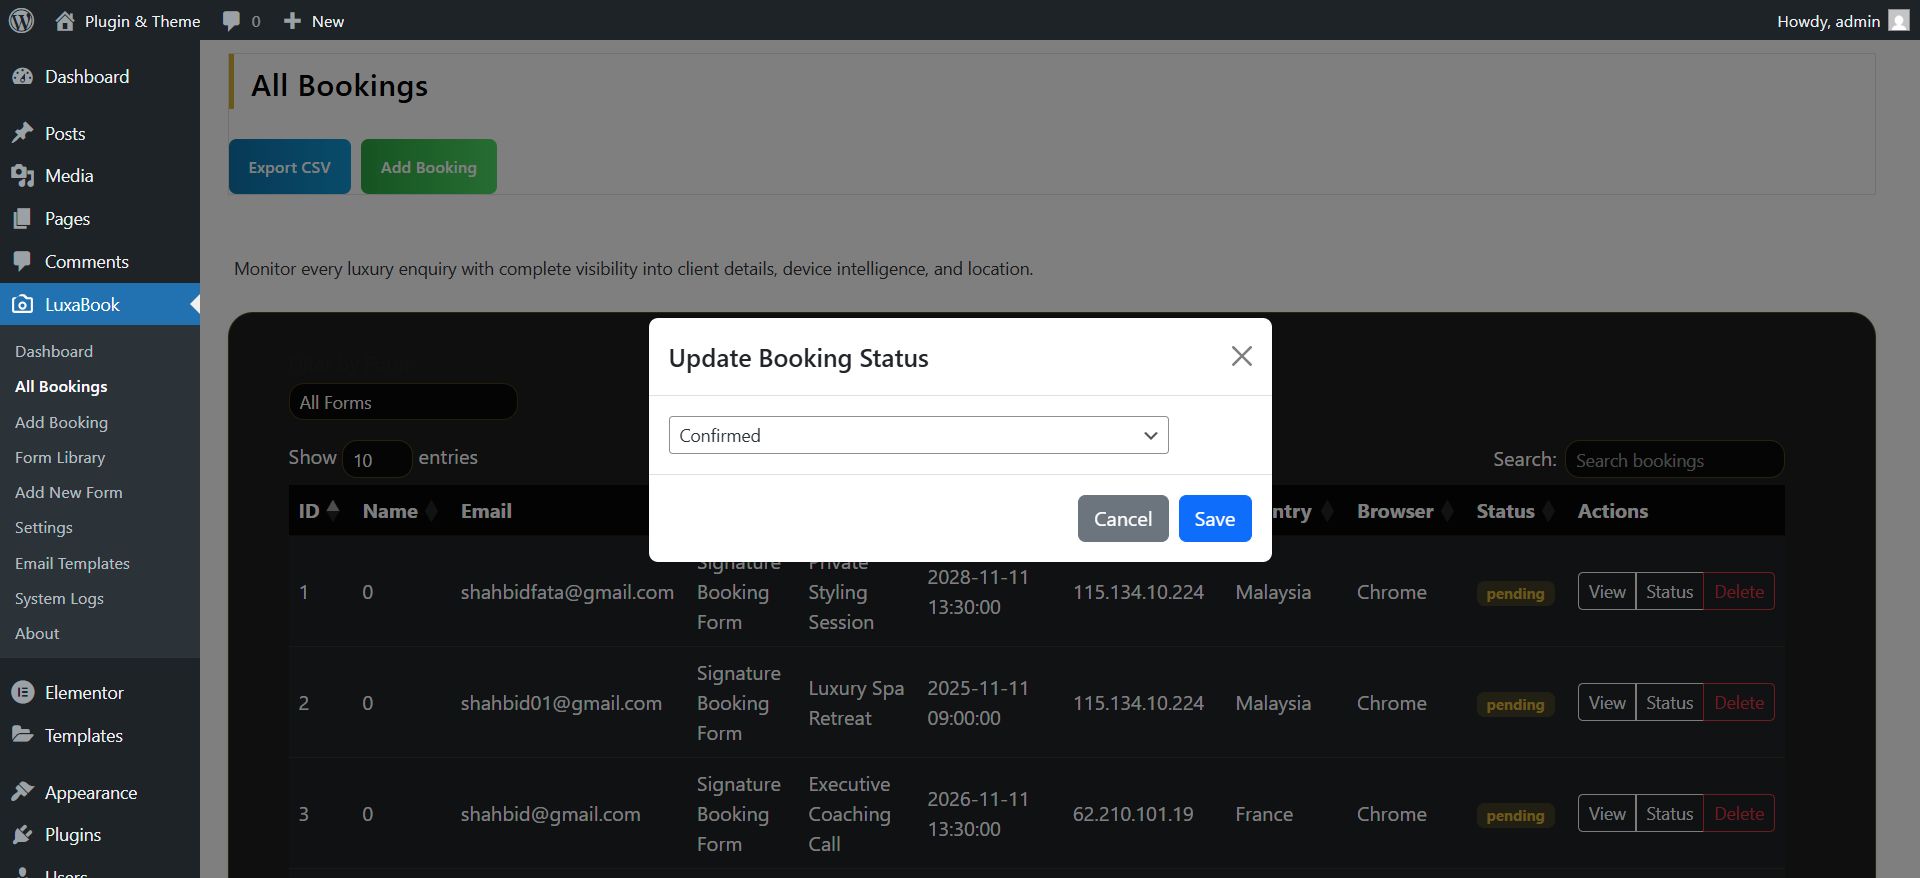Click Executive Coaching Call service cell
The height and width of the screenshot is (878, 1920).
click(849, 814)
